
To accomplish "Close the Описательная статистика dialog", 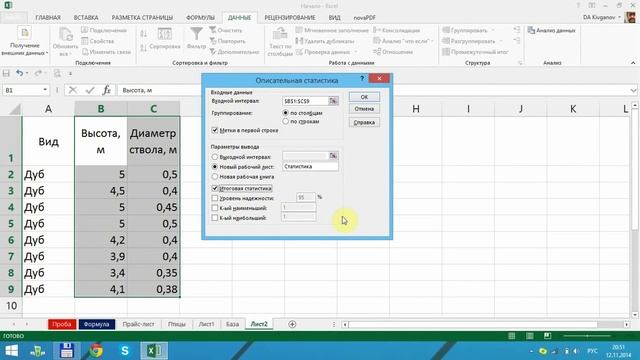I will tap(379, 78).
